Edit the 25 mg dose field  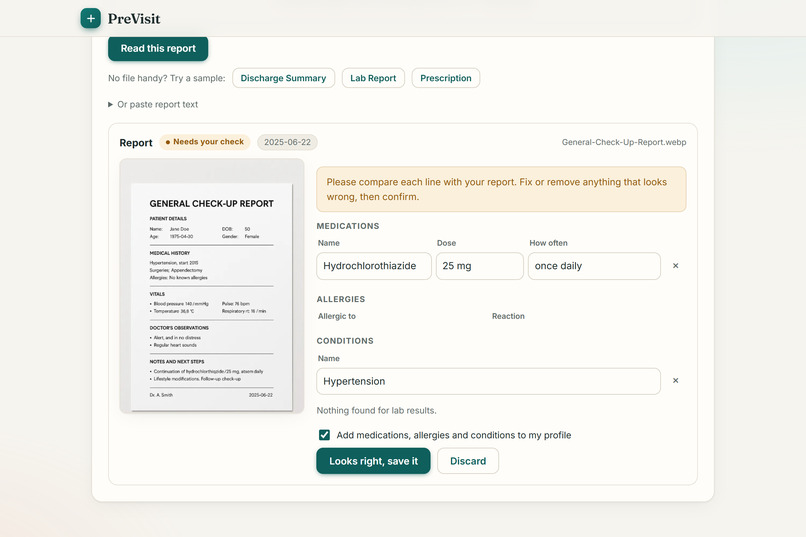click(x=480, y=266)
